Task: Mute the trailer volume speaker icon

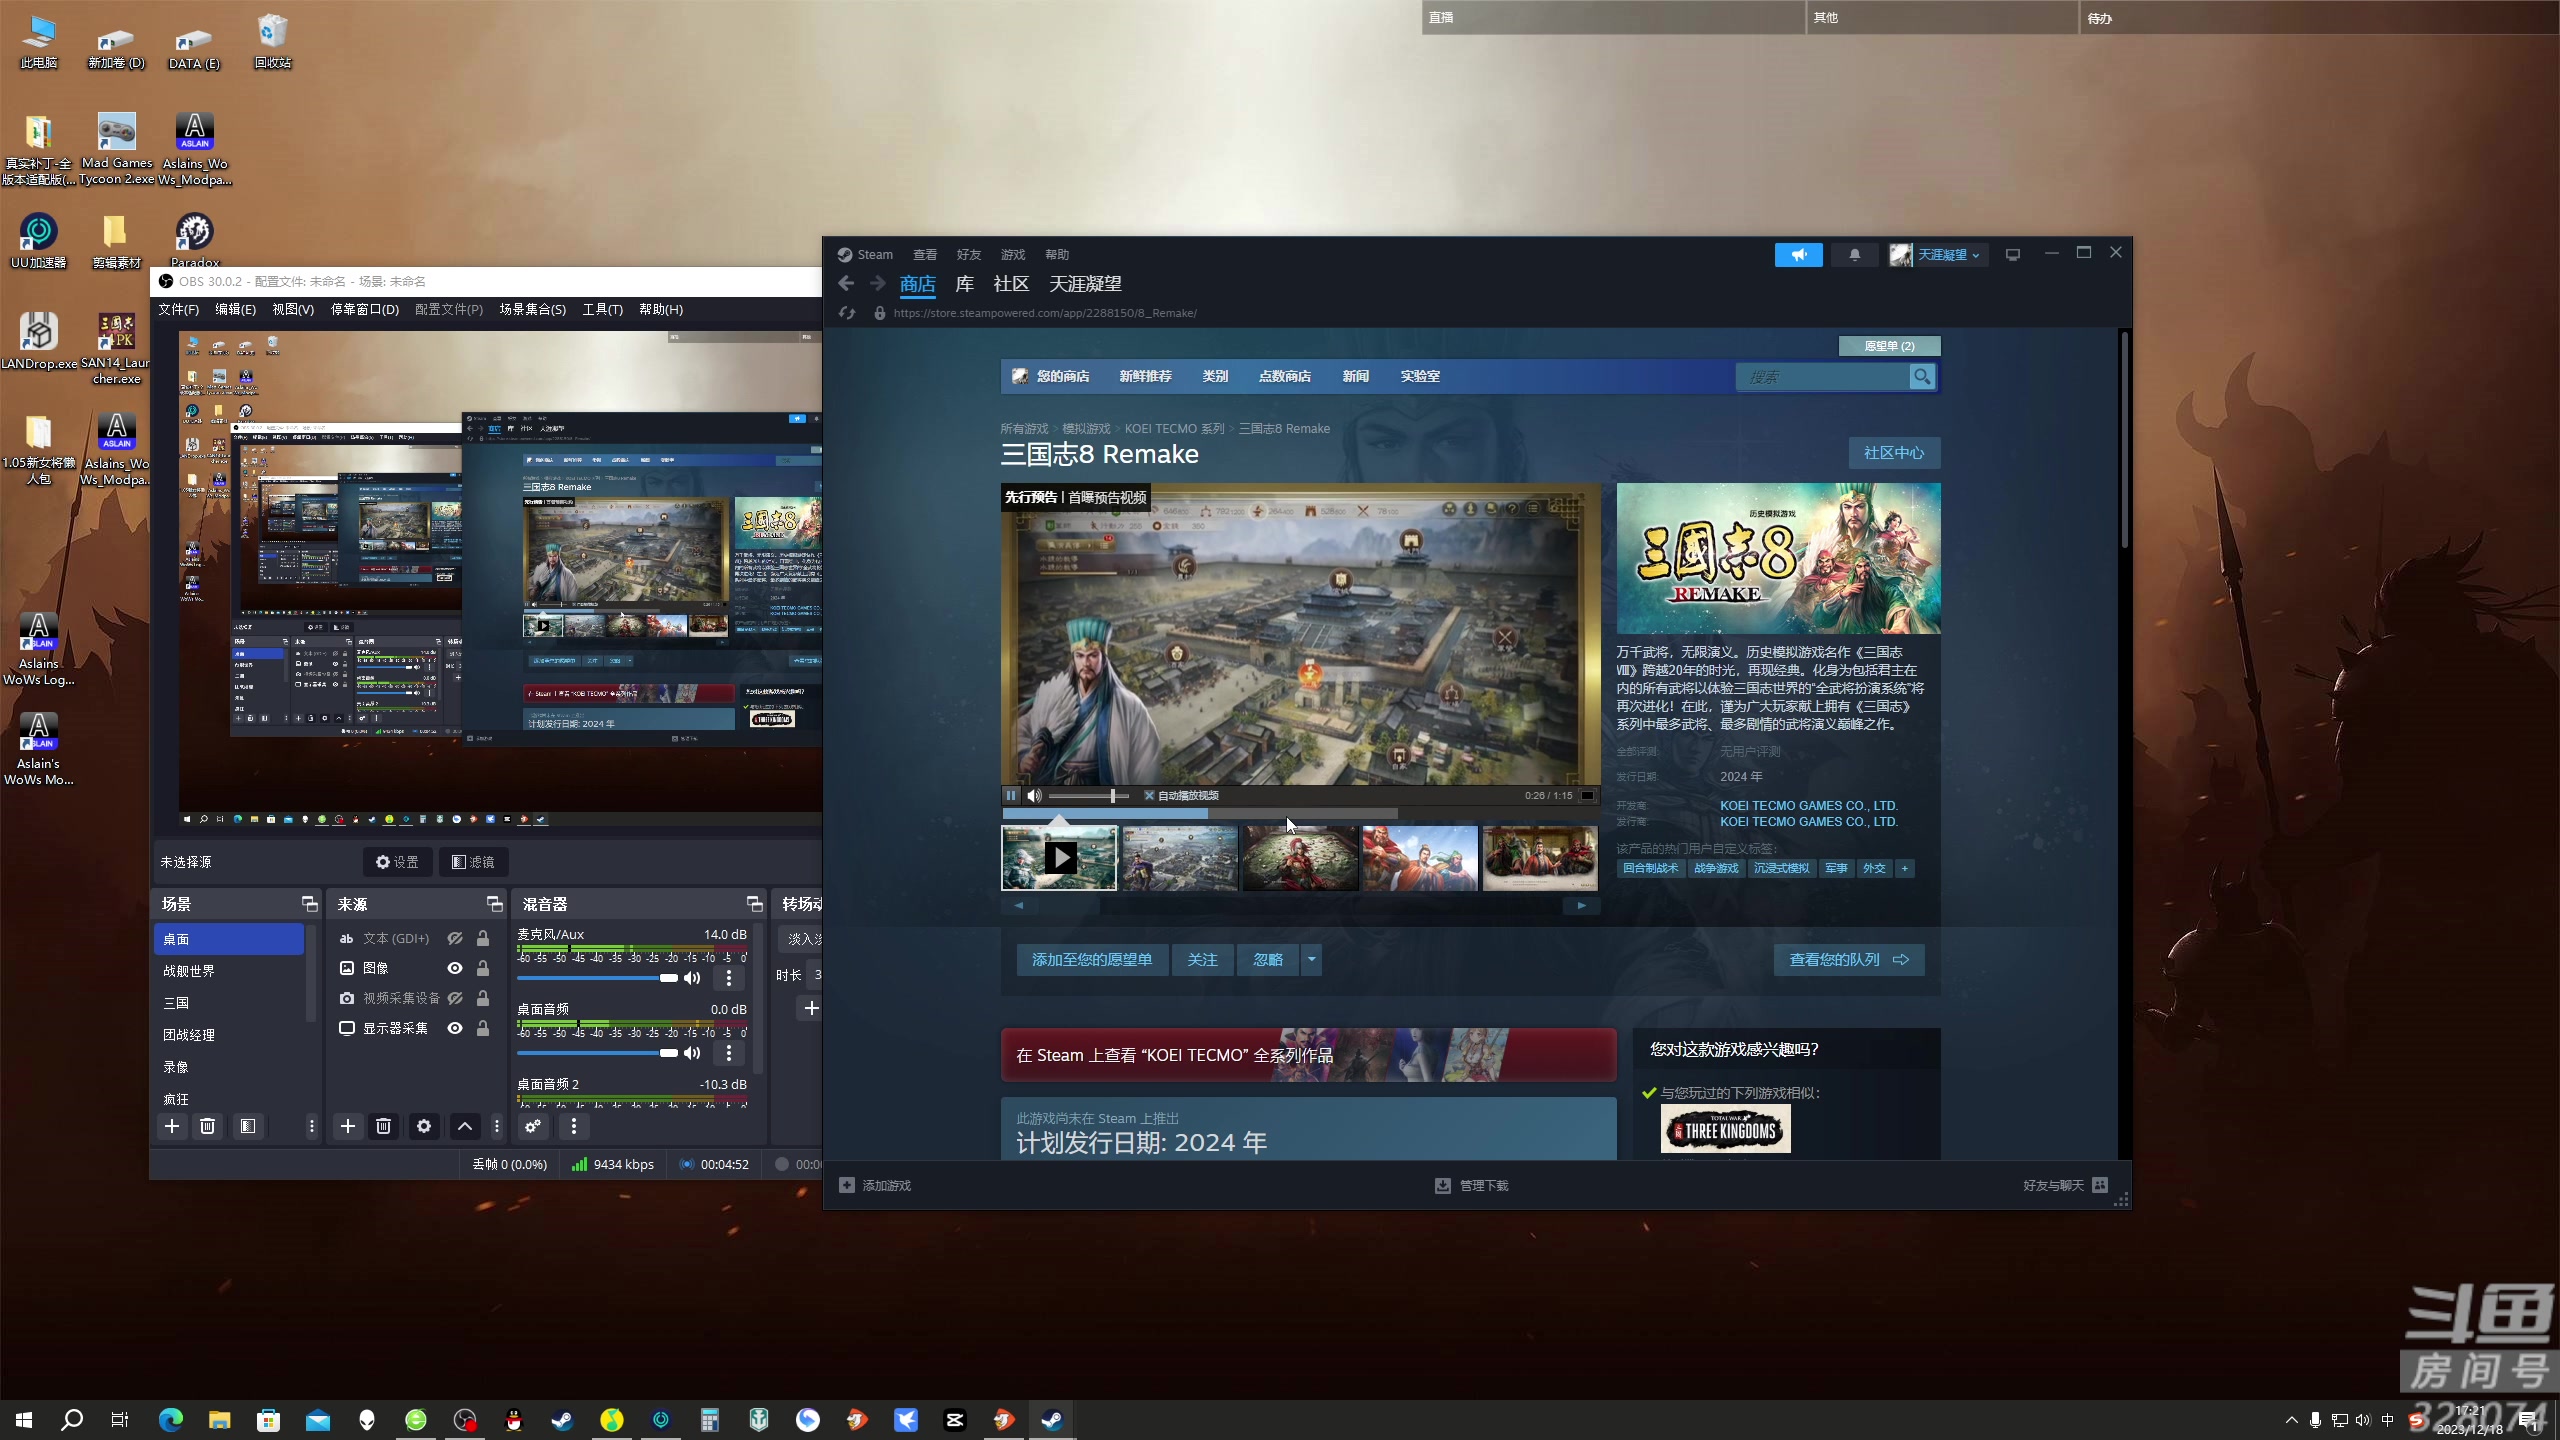Action: pyautogui.click(x=1034, y=796)
